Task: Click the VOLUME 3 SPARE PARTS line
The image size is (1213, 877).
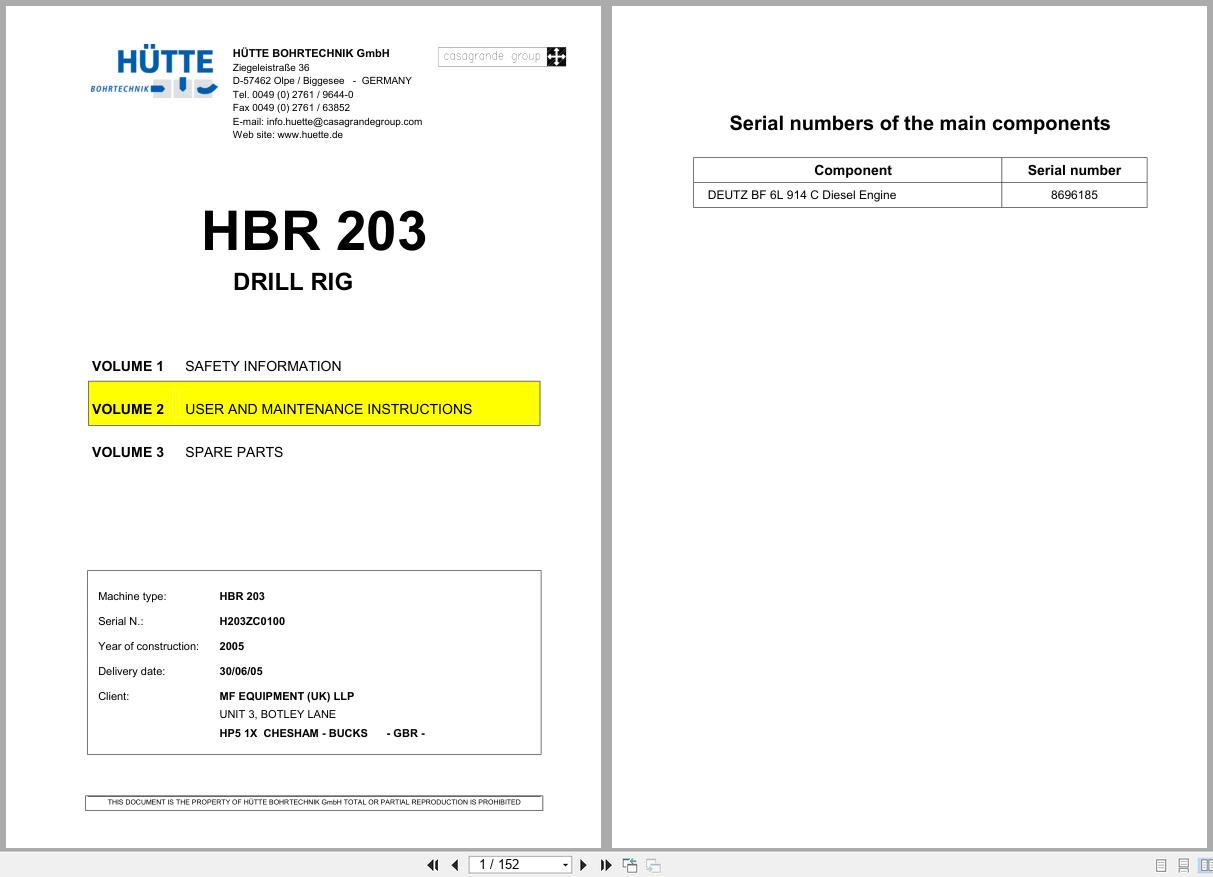Action: pos(188,452)
